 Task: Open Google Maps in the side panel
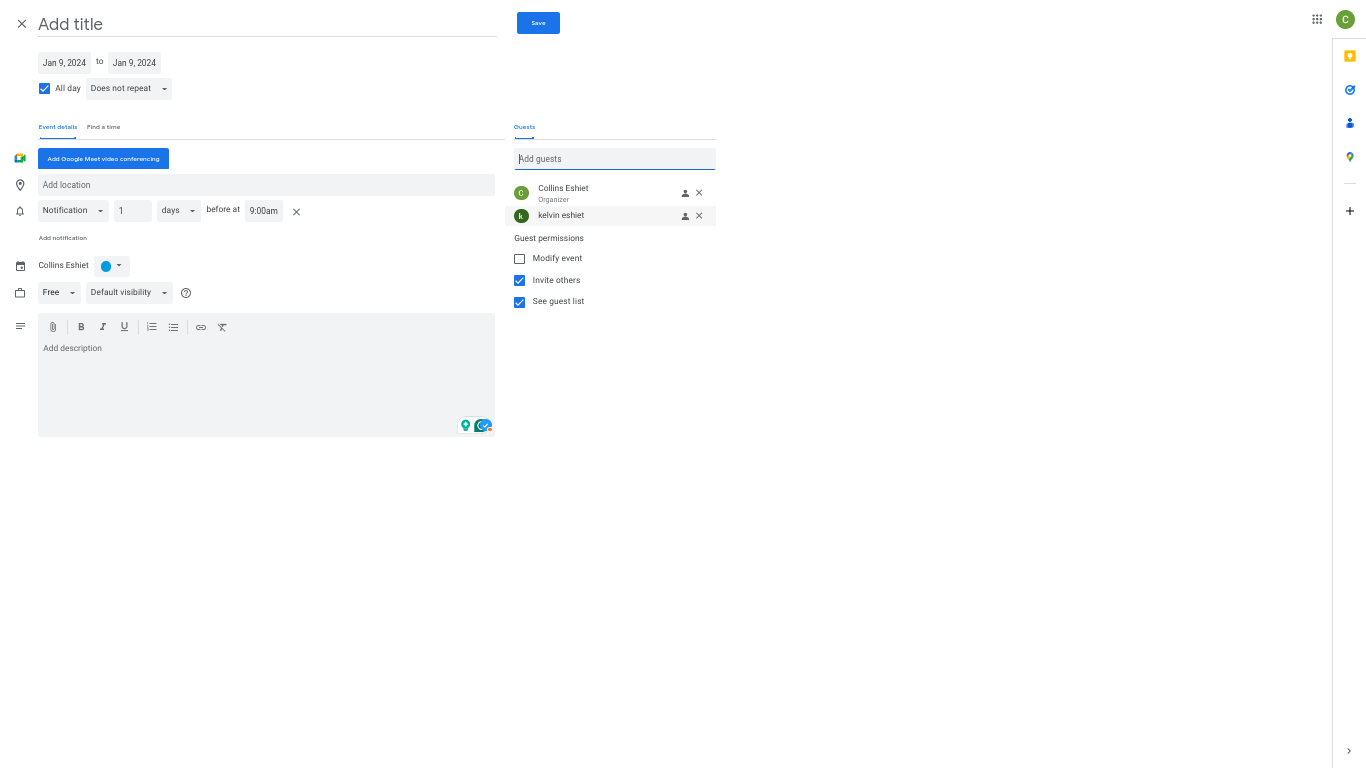coord(1349,157)
